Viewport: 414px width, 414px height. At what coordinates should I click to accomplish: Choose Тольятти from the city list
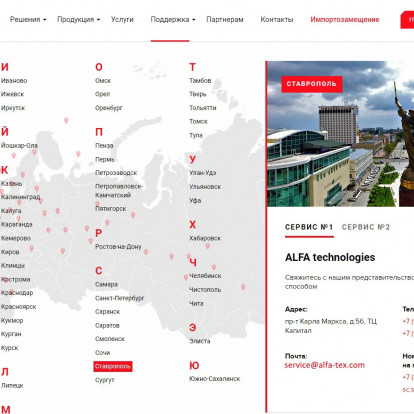tap(203, 108)
